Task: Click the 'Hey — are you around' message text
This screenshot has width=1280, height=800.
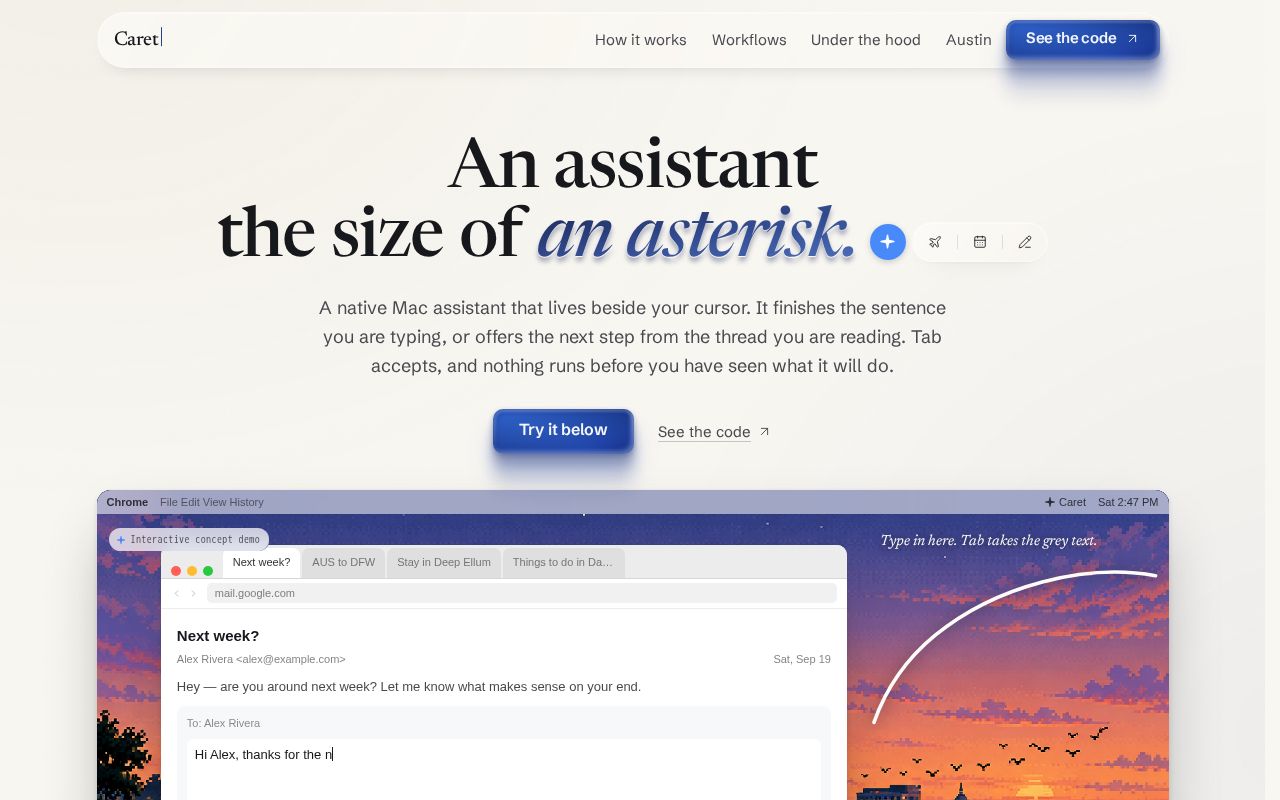Action: (x=409, y=687)
